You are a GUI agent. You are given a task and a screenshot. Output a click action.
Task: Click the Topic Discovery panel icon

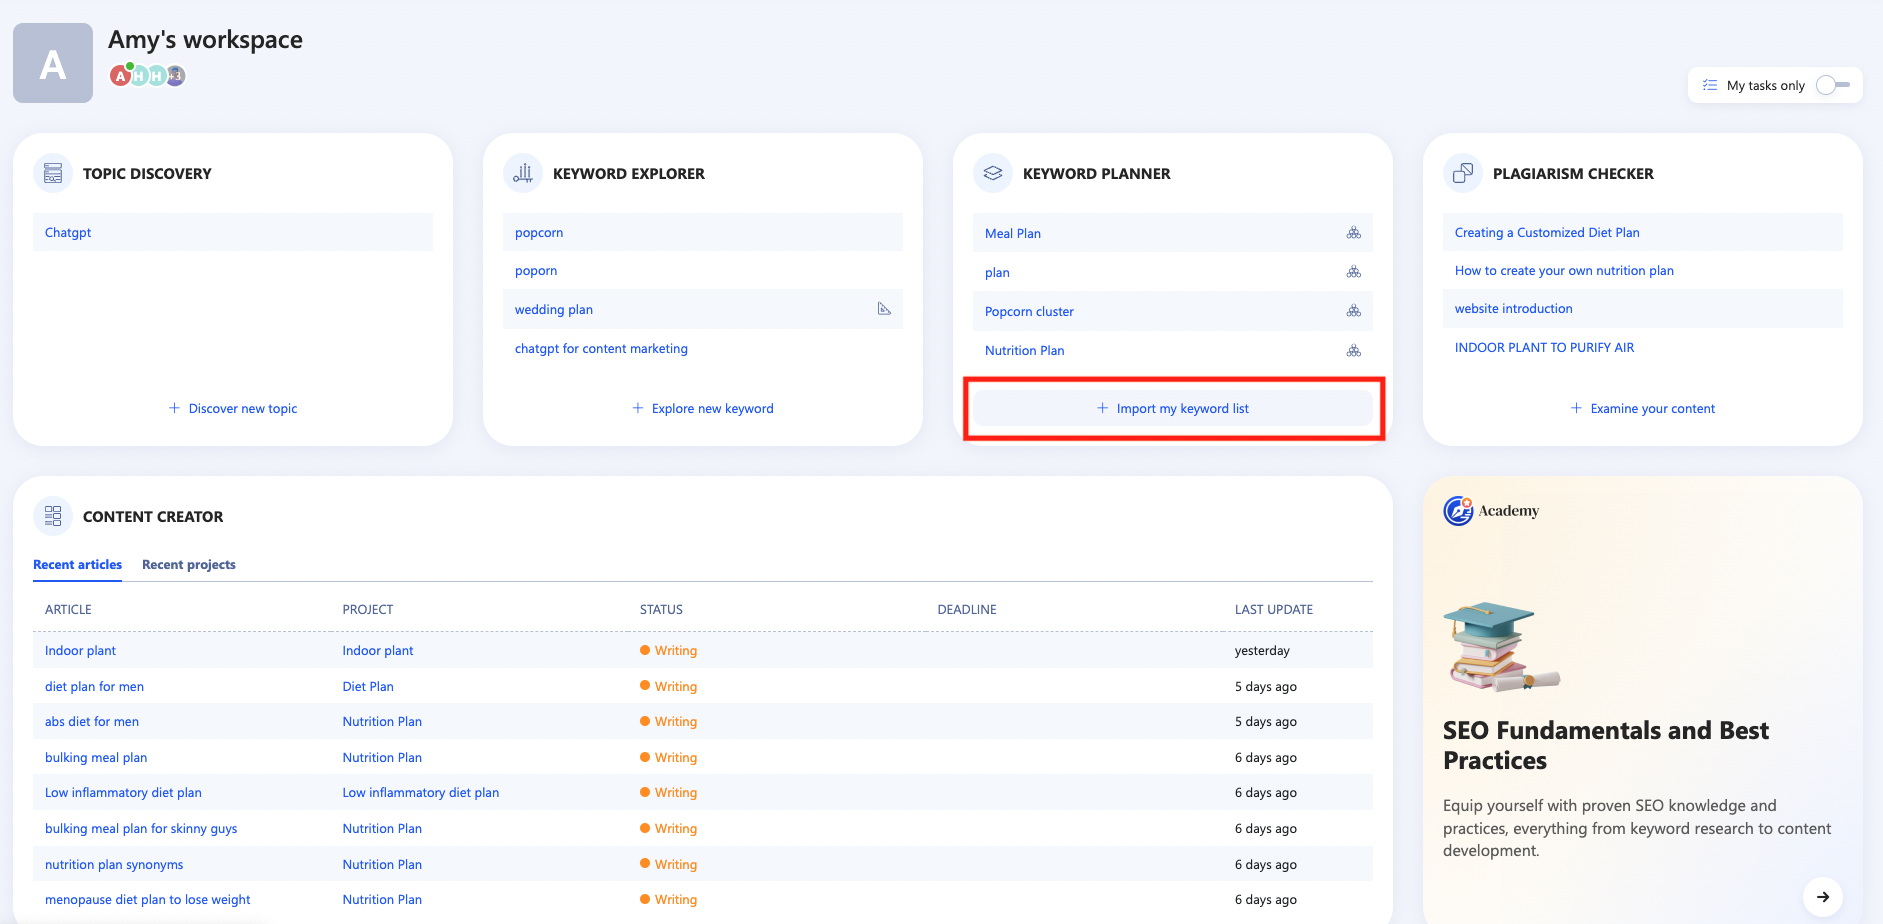coord(53,173)
